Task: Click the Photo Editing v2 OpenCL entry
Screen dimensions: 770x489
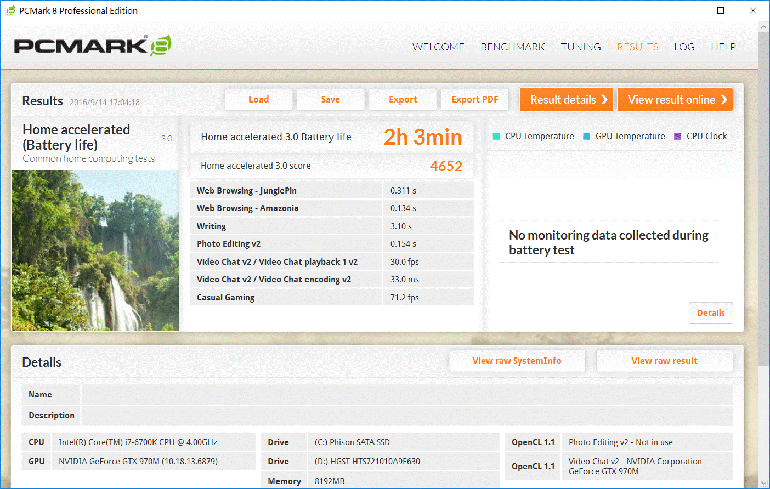Action: (x=620, y=442)
